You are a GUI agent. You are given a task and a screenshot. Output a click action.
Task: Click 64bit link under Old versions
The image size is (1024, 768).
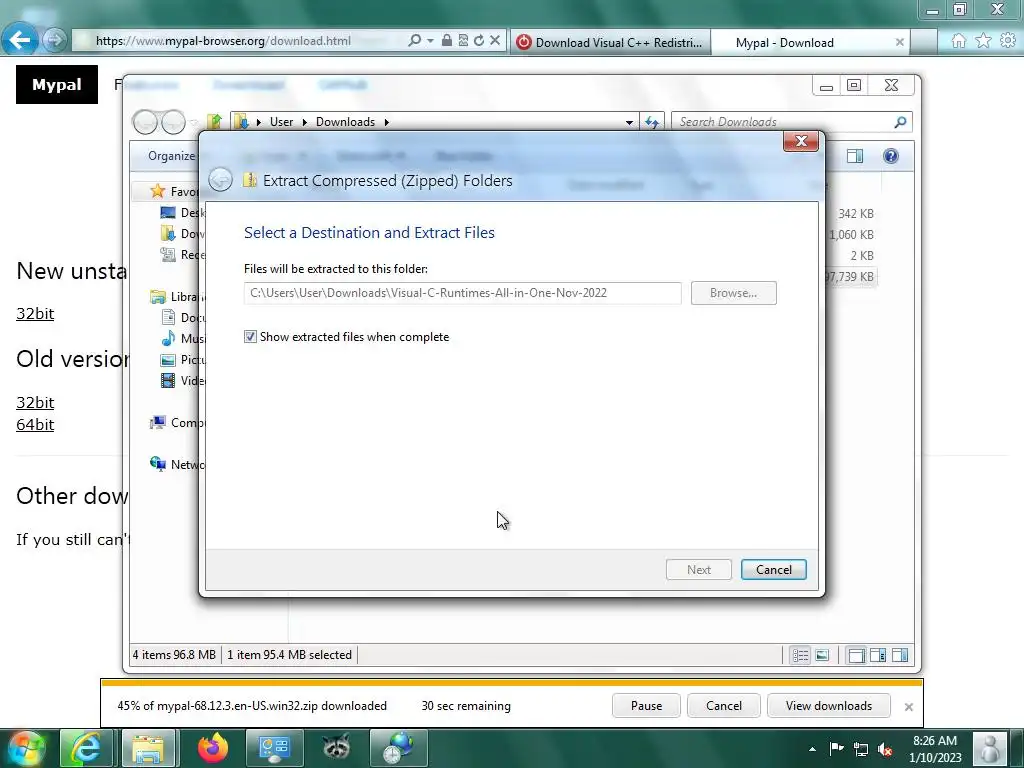pyautogui.click(x=35, y=424)
